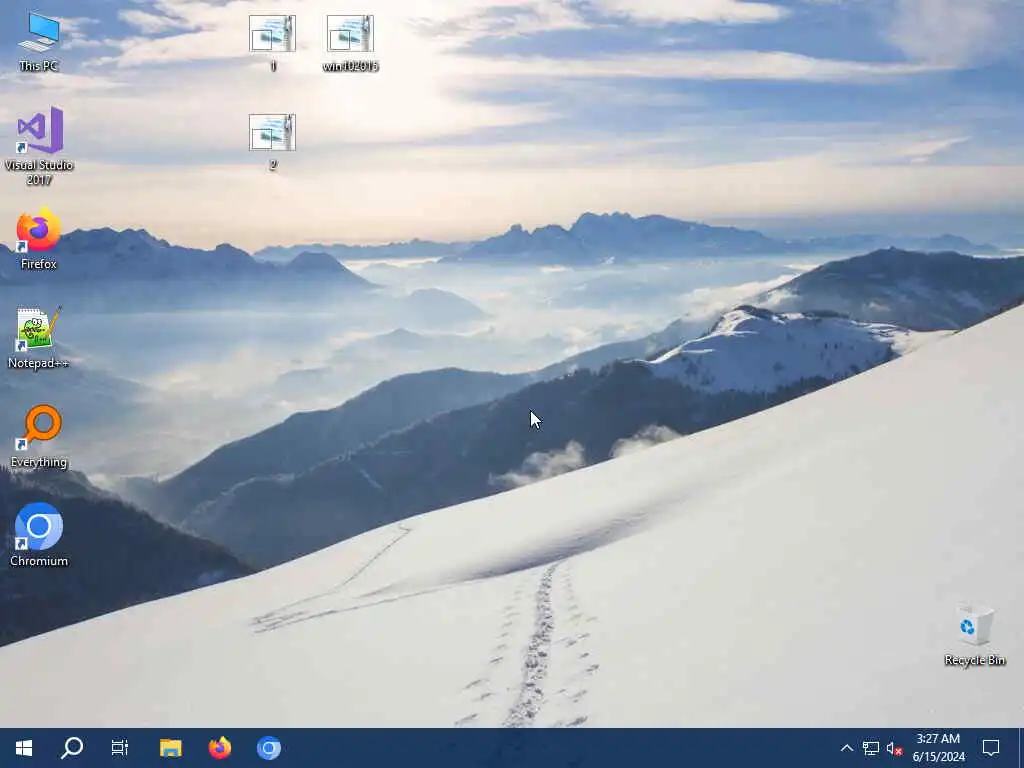
Task: Select the image file named 2
Action: (272, 142)
